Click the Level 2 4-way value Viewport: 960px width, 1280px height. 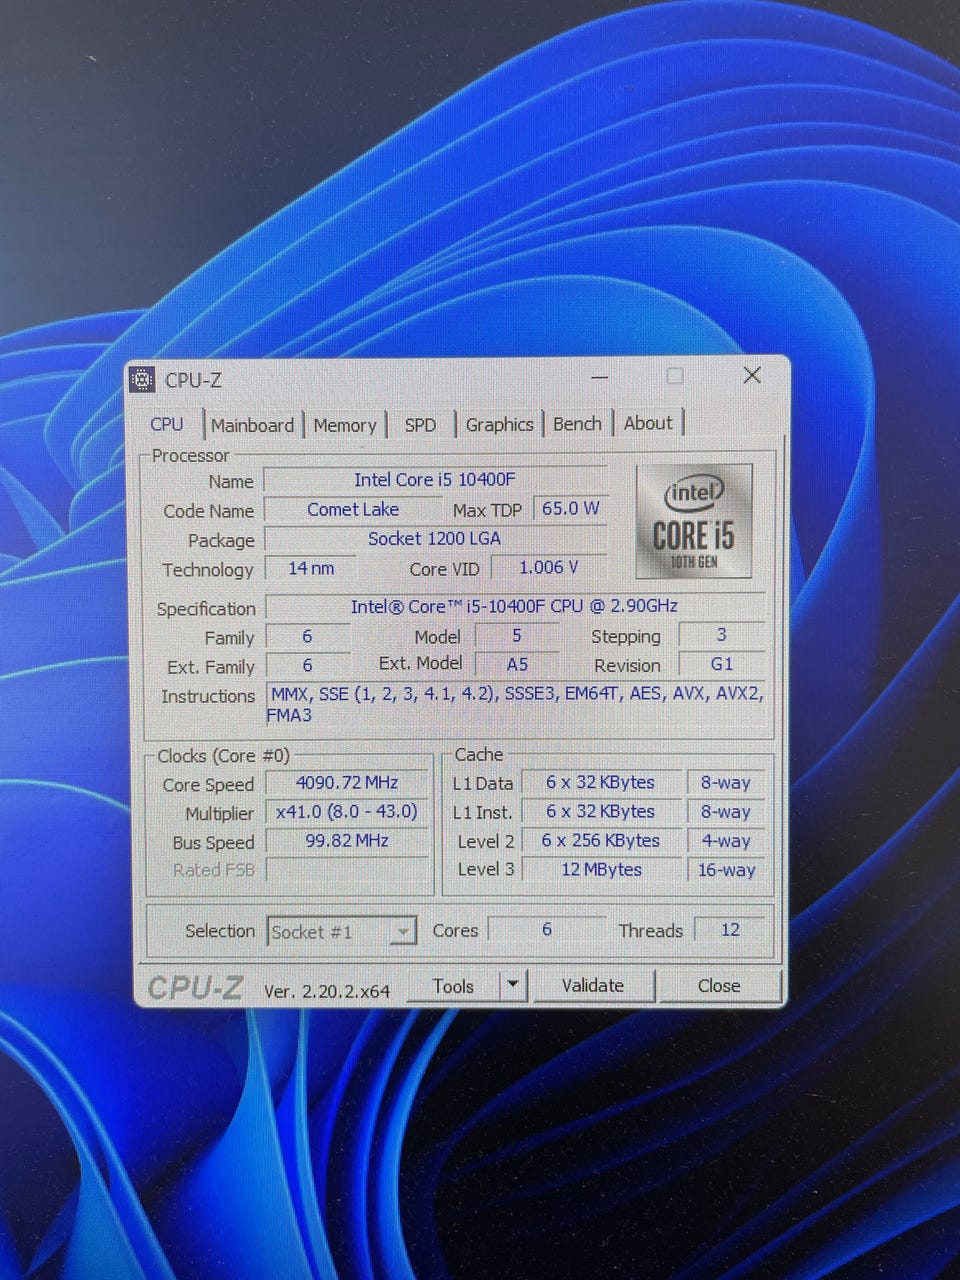726,841
